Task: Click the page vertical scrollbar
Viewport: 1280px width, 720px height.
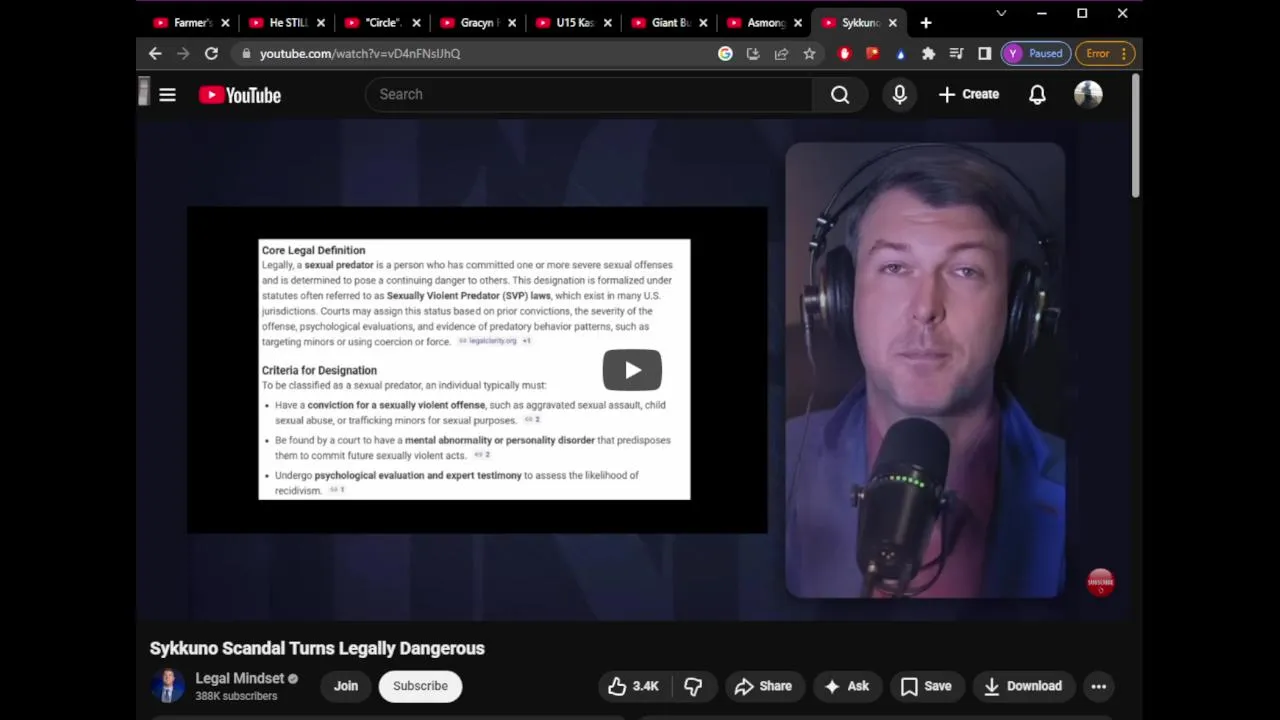Action: pos(1135,136)
